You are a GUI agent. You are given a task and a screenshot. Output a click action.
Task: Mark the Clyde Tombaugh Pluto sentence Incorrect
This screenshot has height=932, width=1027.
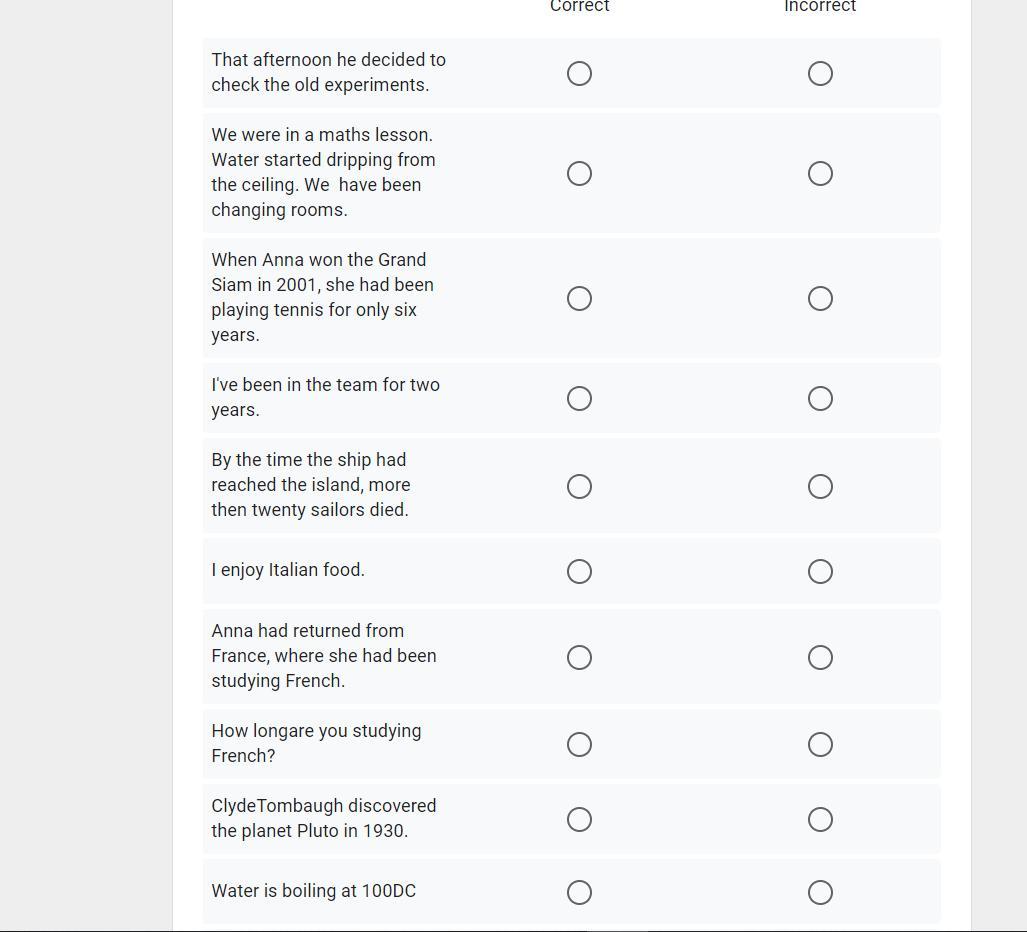coord(820,820)
